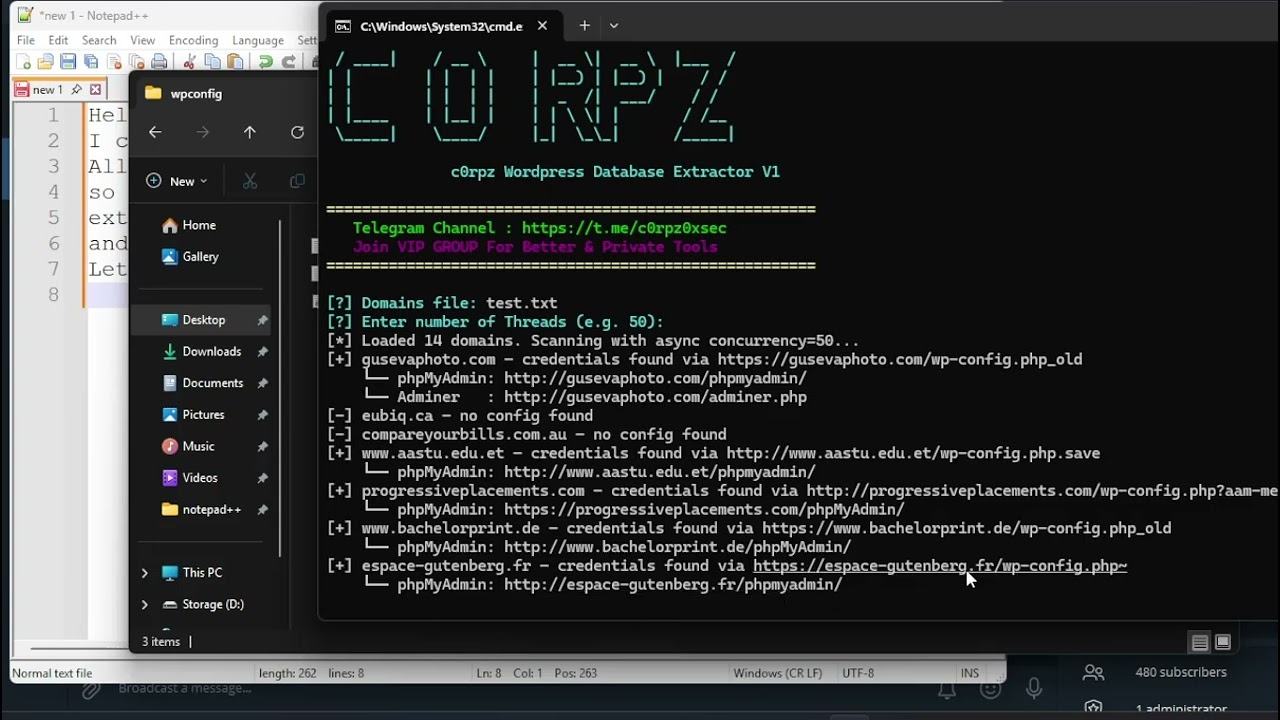This screenshot has width=1280, height=720.
Task: Select the cmd.exe terminal tab
Action: [x=442, y=26]
